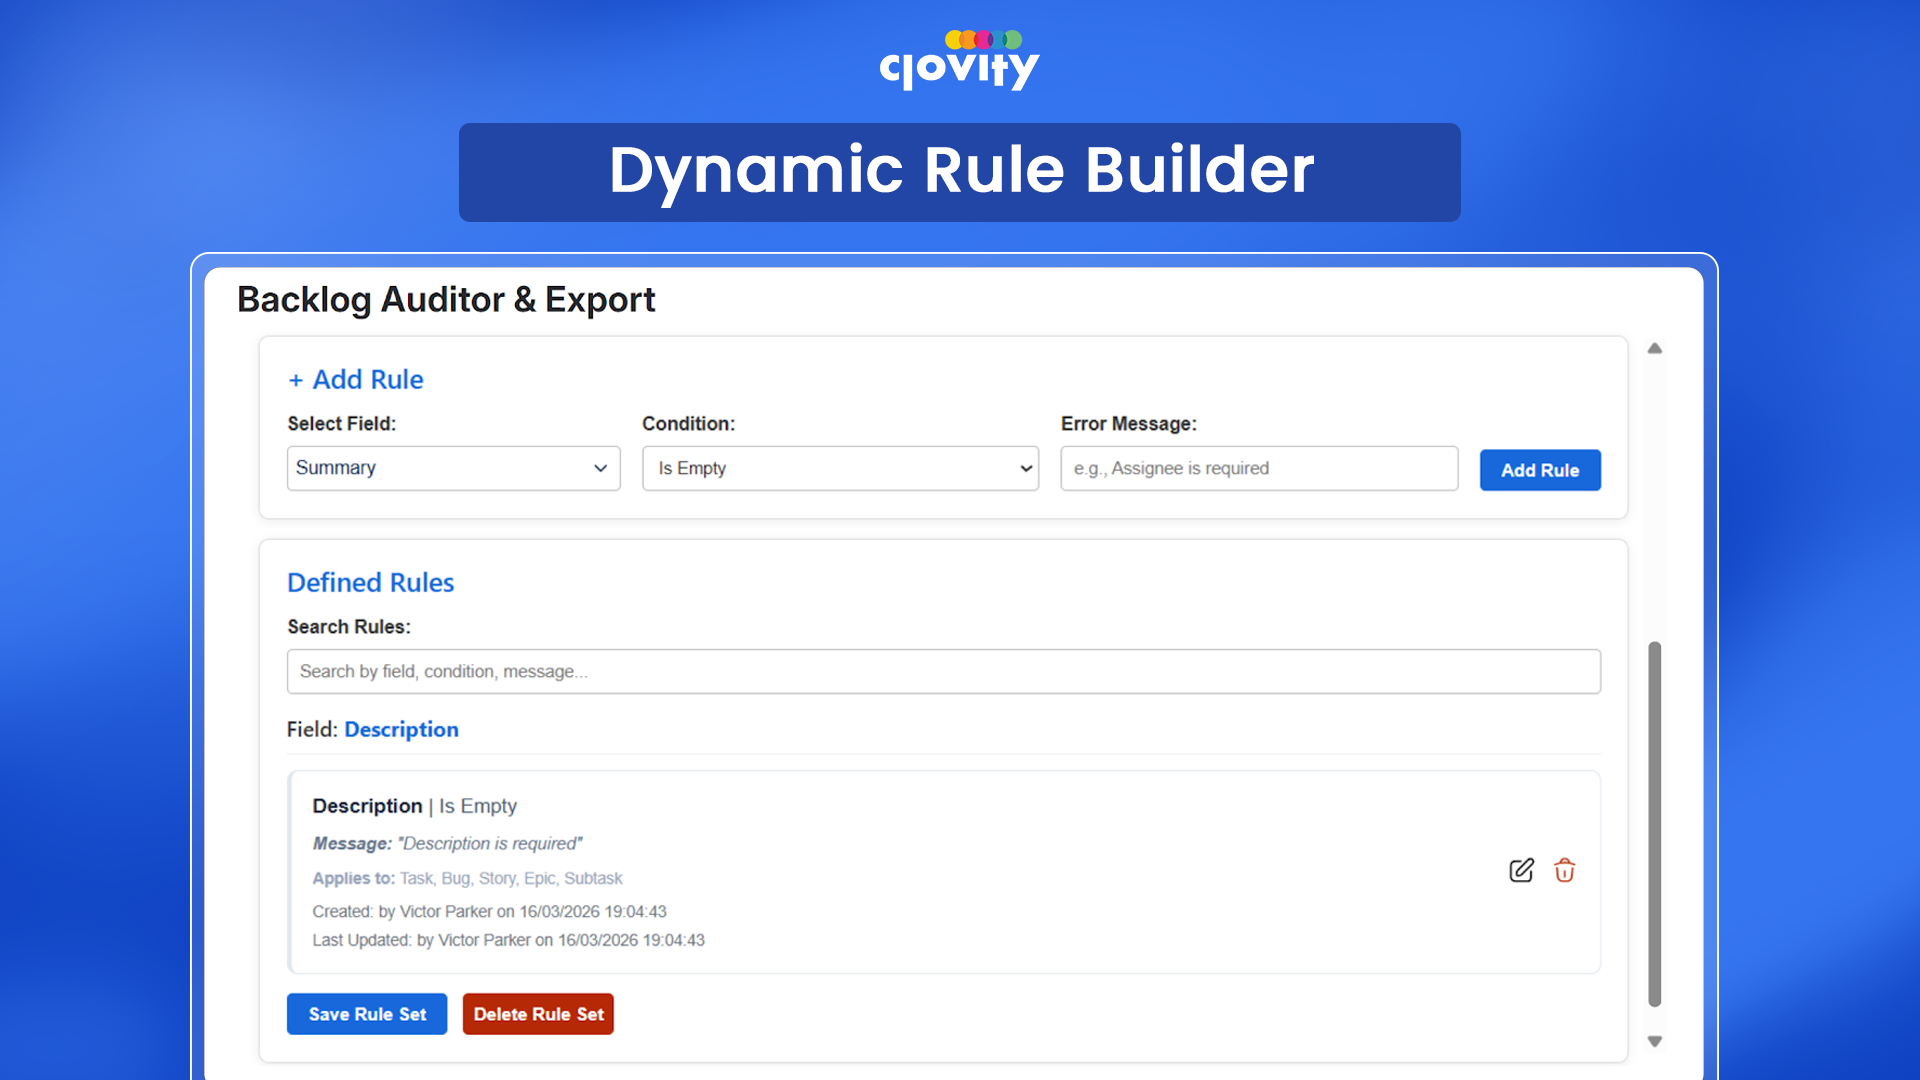Click the 'Defined Rules' heading
Screen dimensions: 1920x1080
pos(370,582)
